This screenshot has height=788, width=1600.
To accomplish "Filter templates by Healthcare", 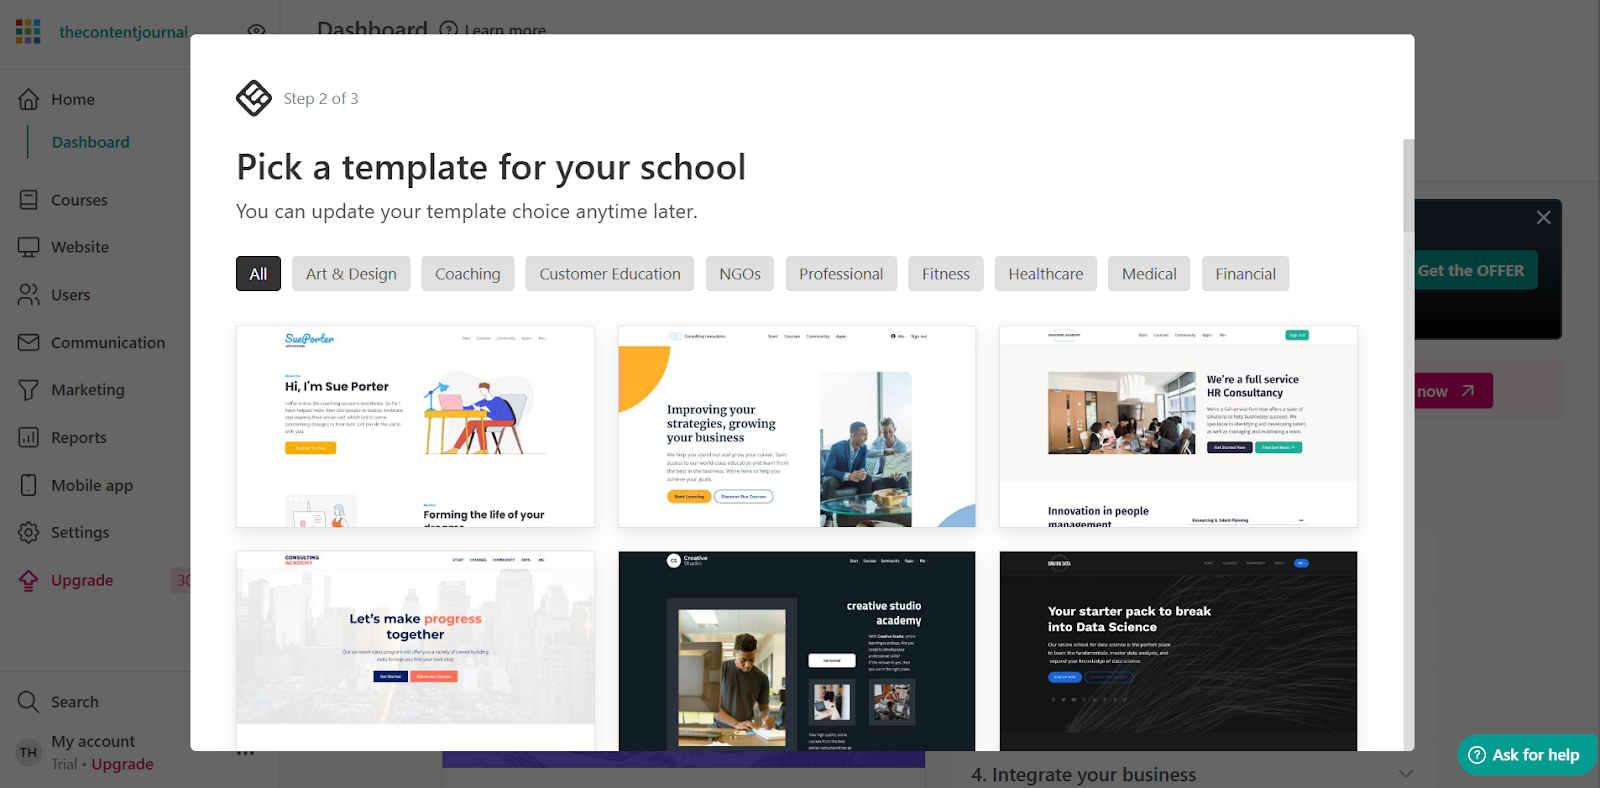I will tap(1046, 274).
